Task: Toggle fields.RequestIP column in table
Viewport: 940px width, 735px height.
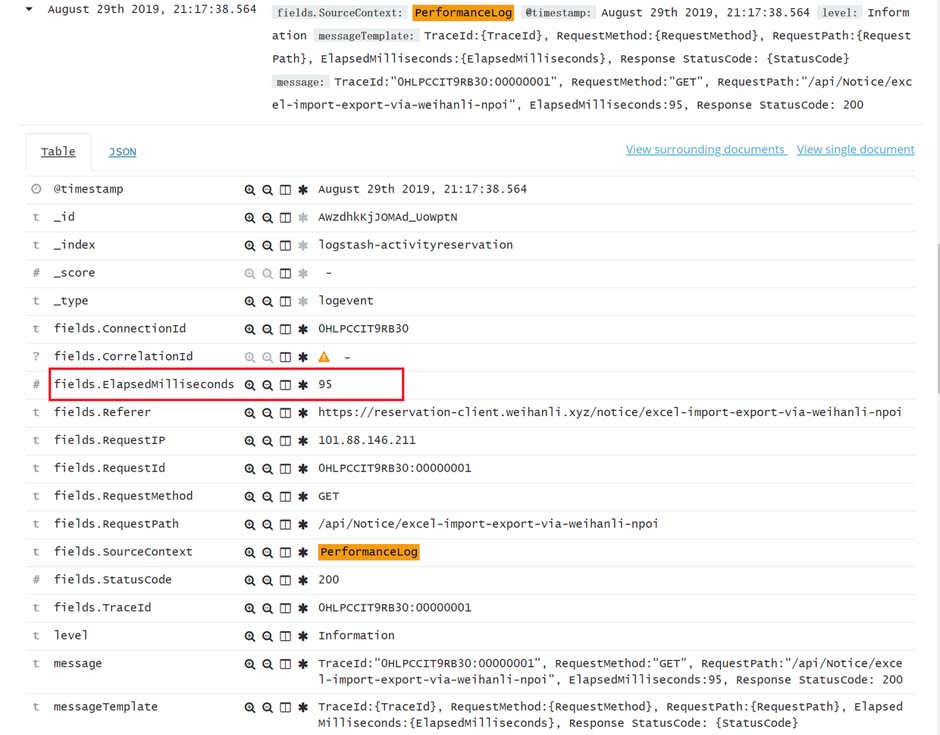Action: coord(285,441)
